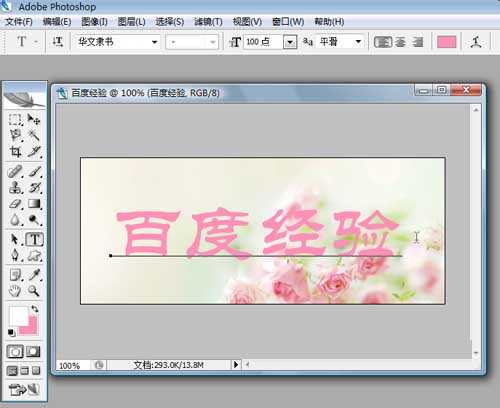Select the Hand tool
500x408 pixels.
[15, 291]
